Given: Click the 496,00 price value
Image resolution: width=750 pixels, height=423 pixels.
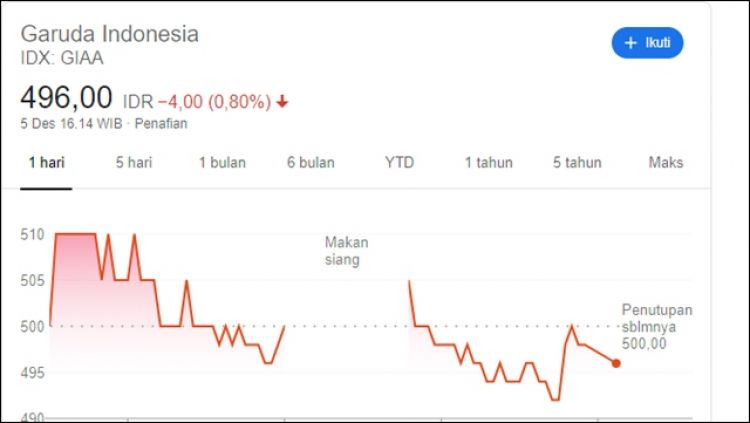Looking at the screenshot, I should (66, 99).
